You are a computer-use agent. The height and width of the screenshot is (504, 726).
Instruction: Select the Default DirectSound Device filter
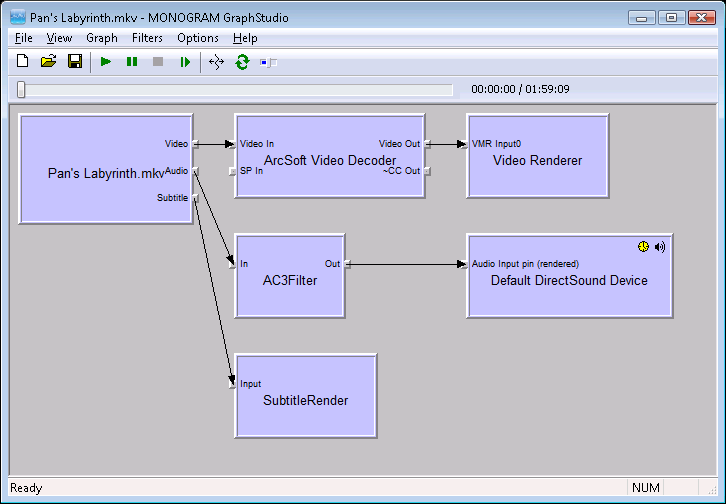coord(570,276)
